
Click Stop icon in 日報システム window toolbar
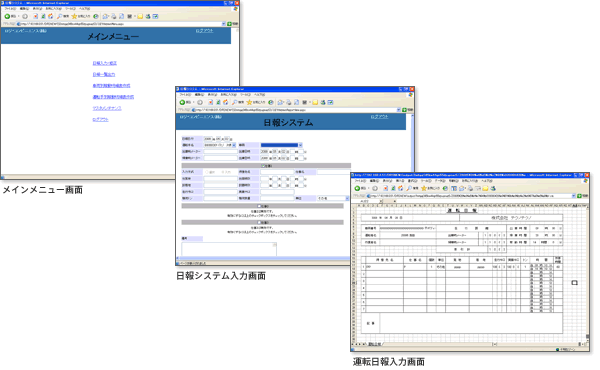coord(210,102)
